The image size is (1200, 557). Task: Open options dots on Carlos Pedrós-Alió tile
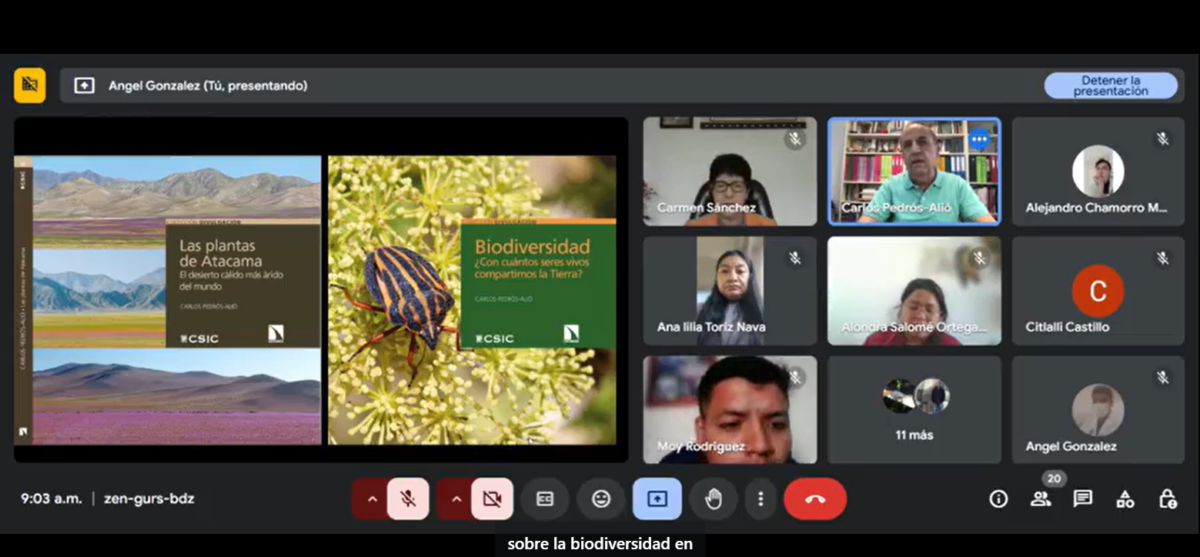tap(979, 140)
